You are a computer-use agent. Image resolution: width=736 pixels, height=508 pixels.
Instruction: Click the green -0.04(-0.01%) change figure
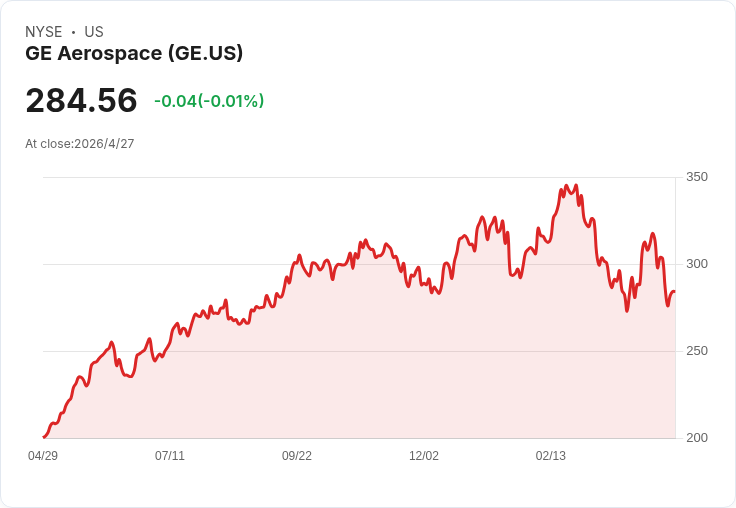click(x=209, y=101)
